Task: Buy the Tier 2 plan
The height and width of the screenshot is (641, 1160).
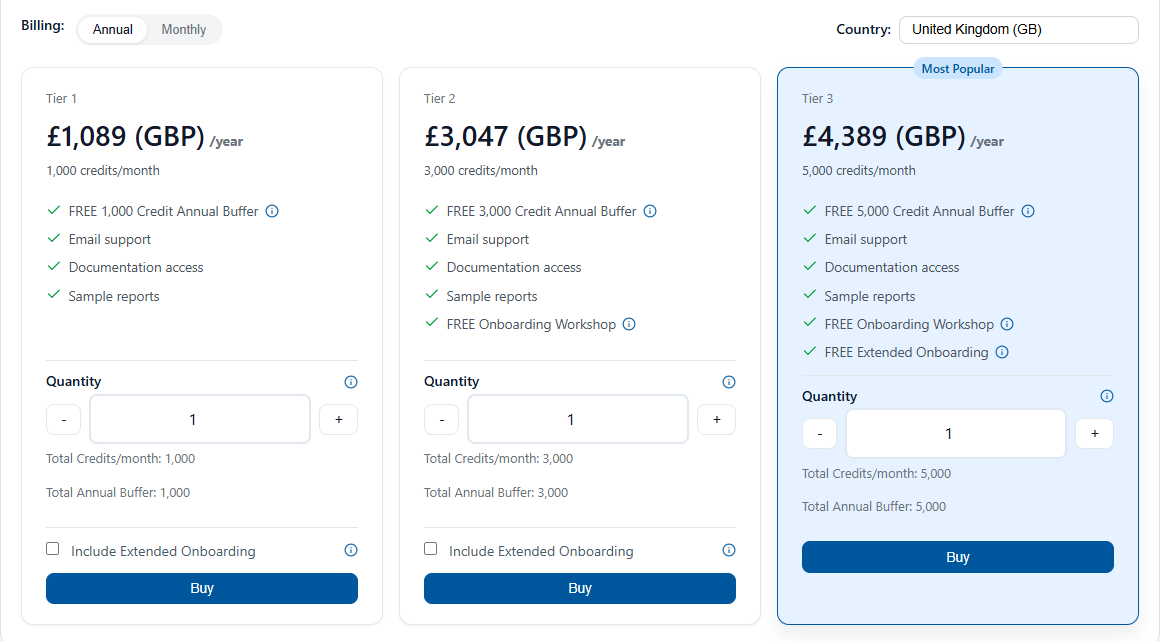Action: coord(580,588)
